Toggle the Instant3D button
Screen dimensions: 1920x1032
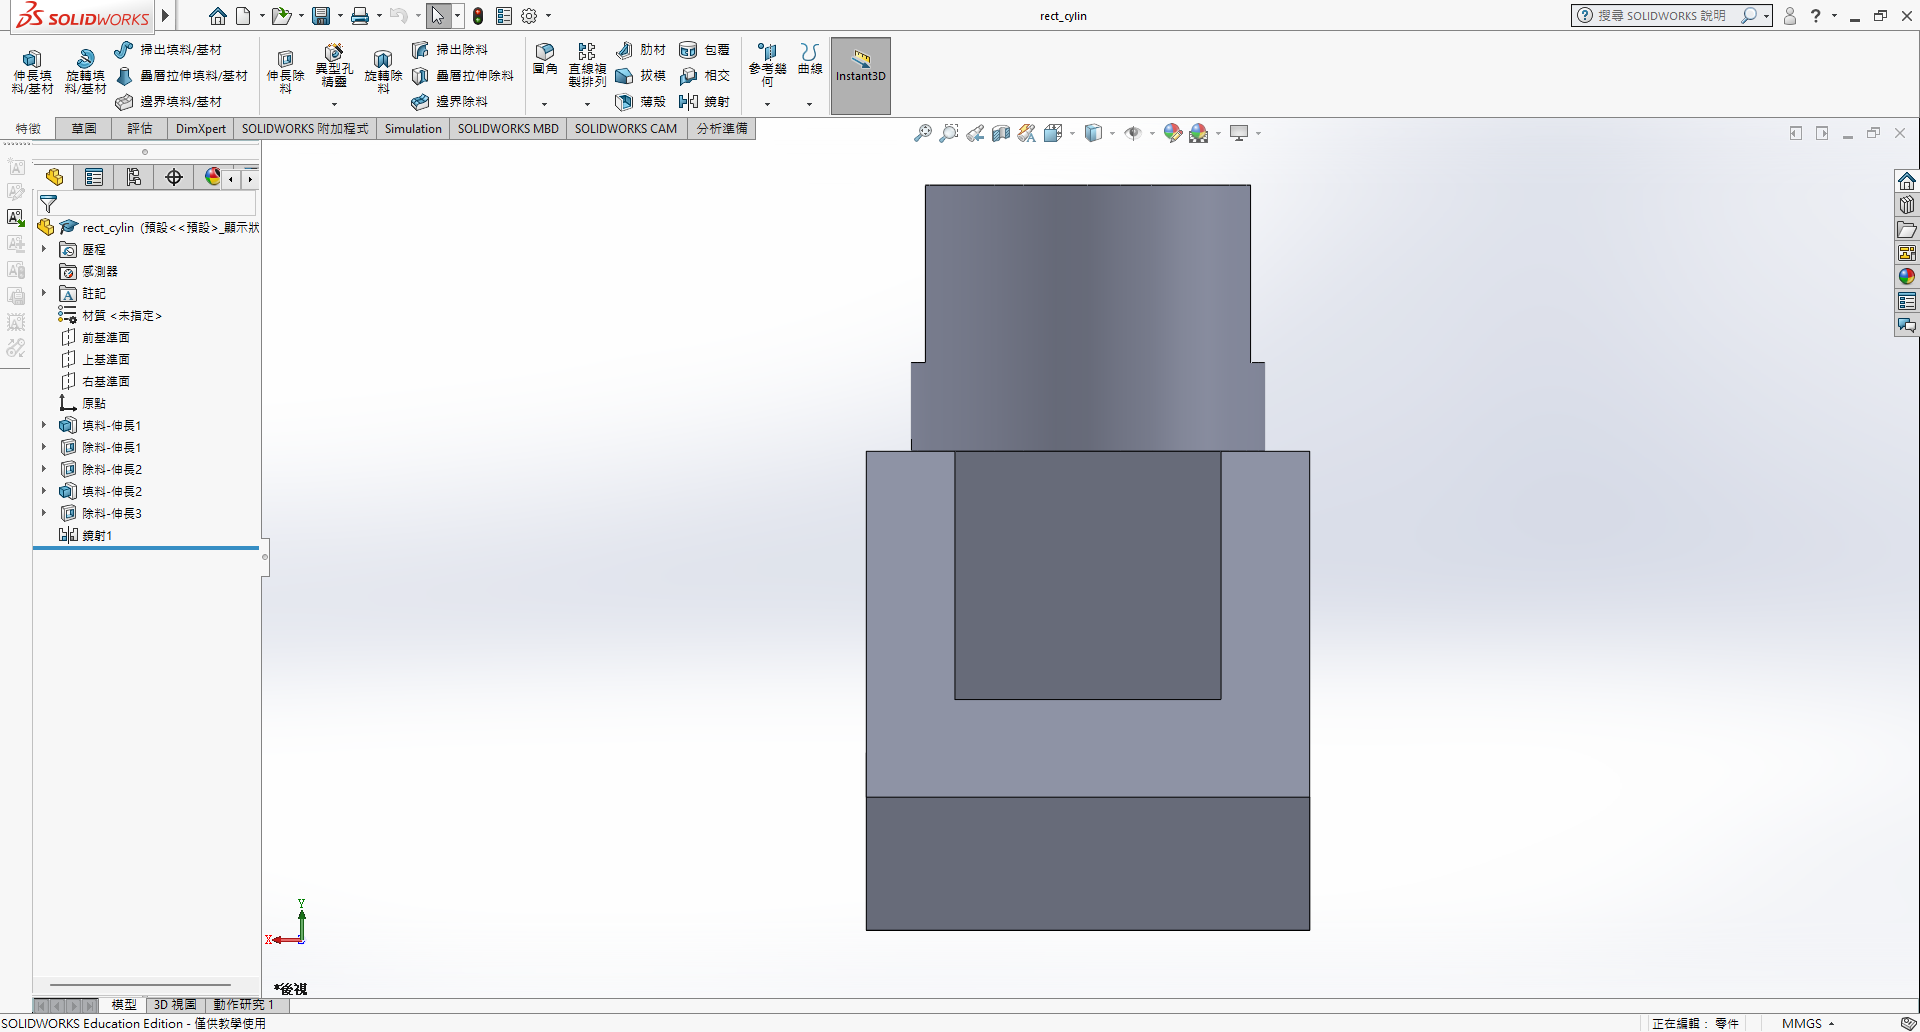[861, 76]
